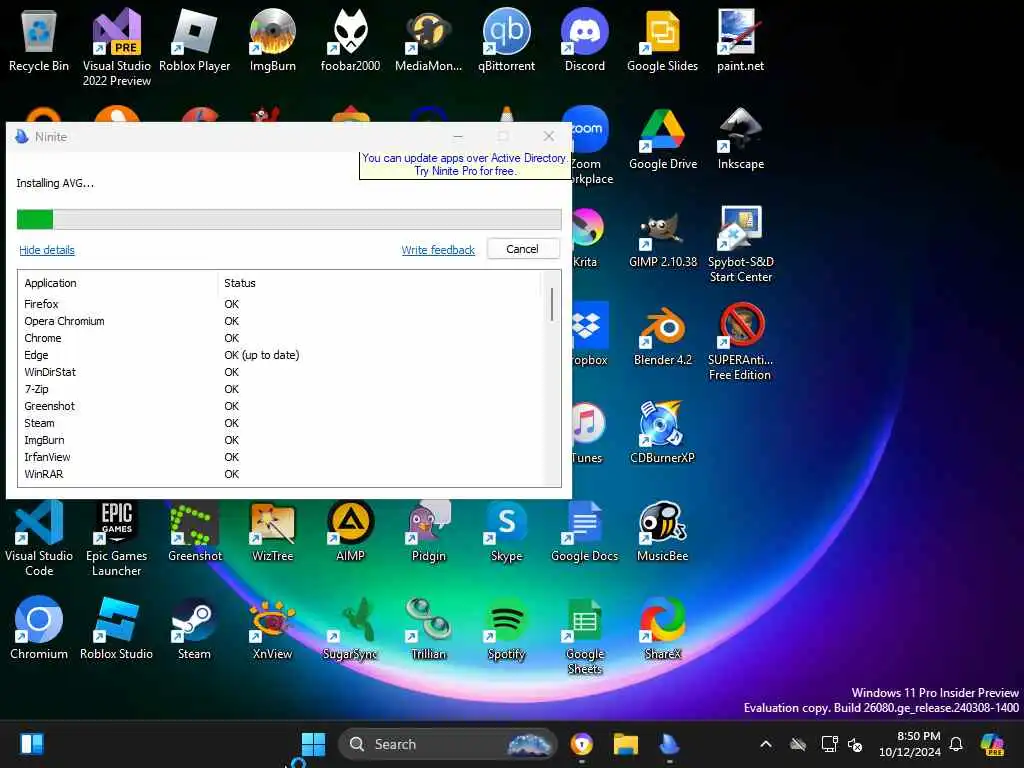Select the Firefox row in list
1024x768 pixels.
click(x=281, y=304)
